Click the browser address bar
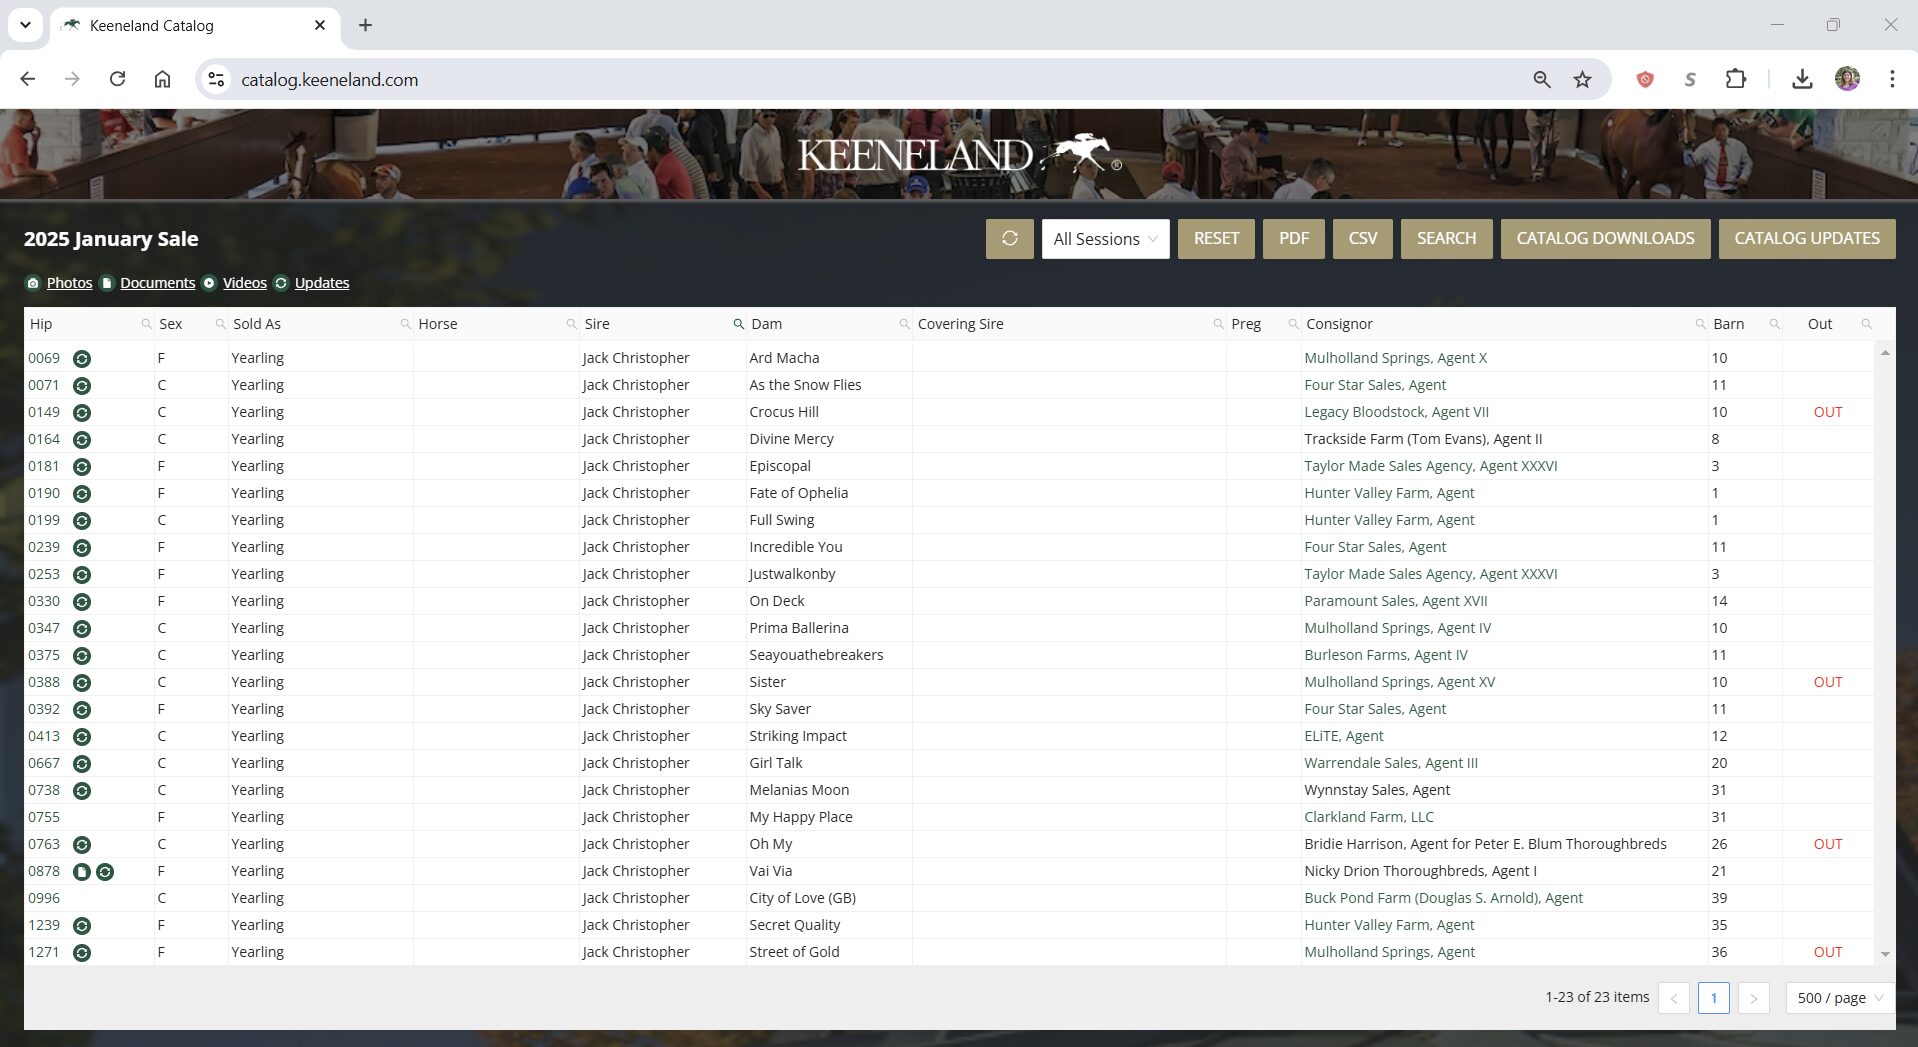 pos(880,80)
